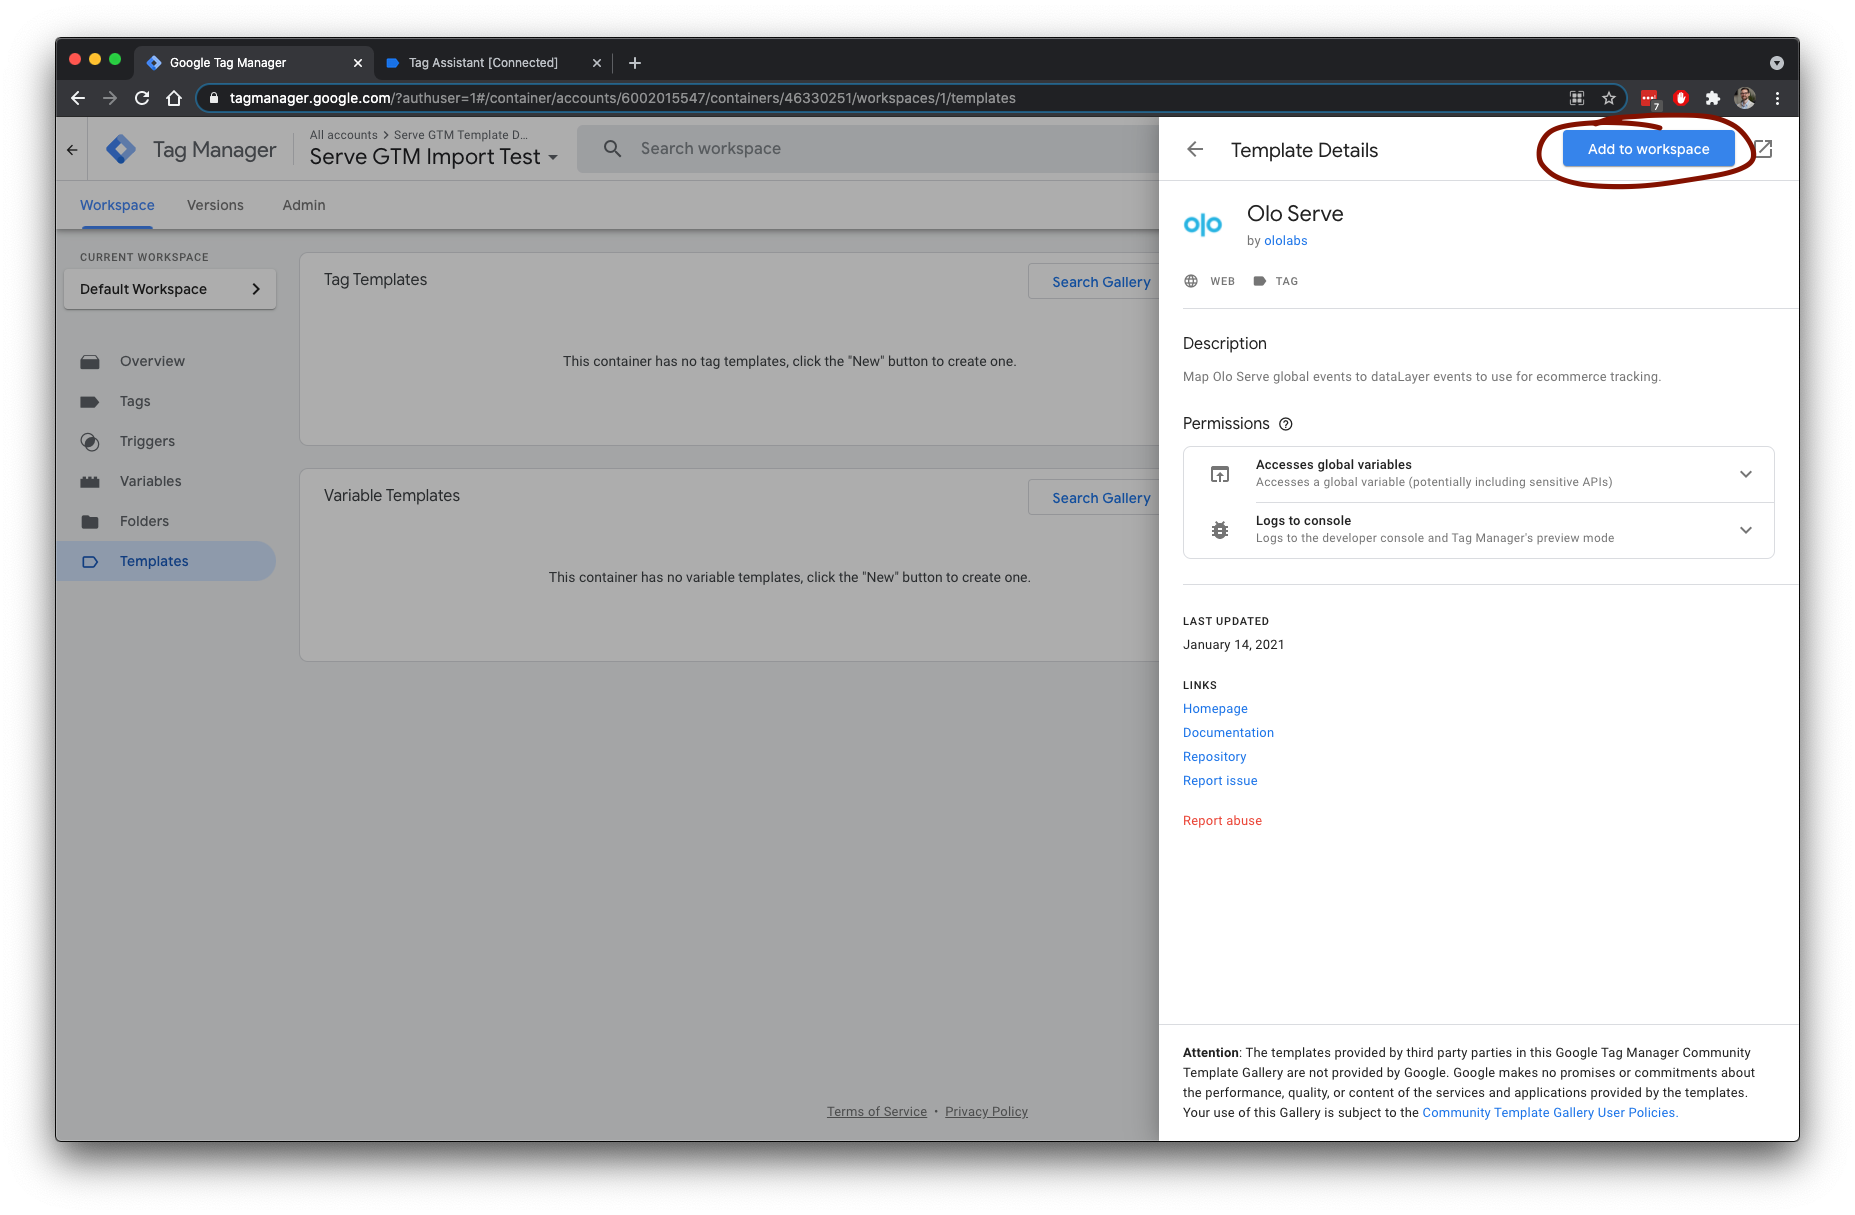This screenshot has height=1215, width=1855.
Task: Open the Serve GTM Import Test container dropdown
Action: 433,157
